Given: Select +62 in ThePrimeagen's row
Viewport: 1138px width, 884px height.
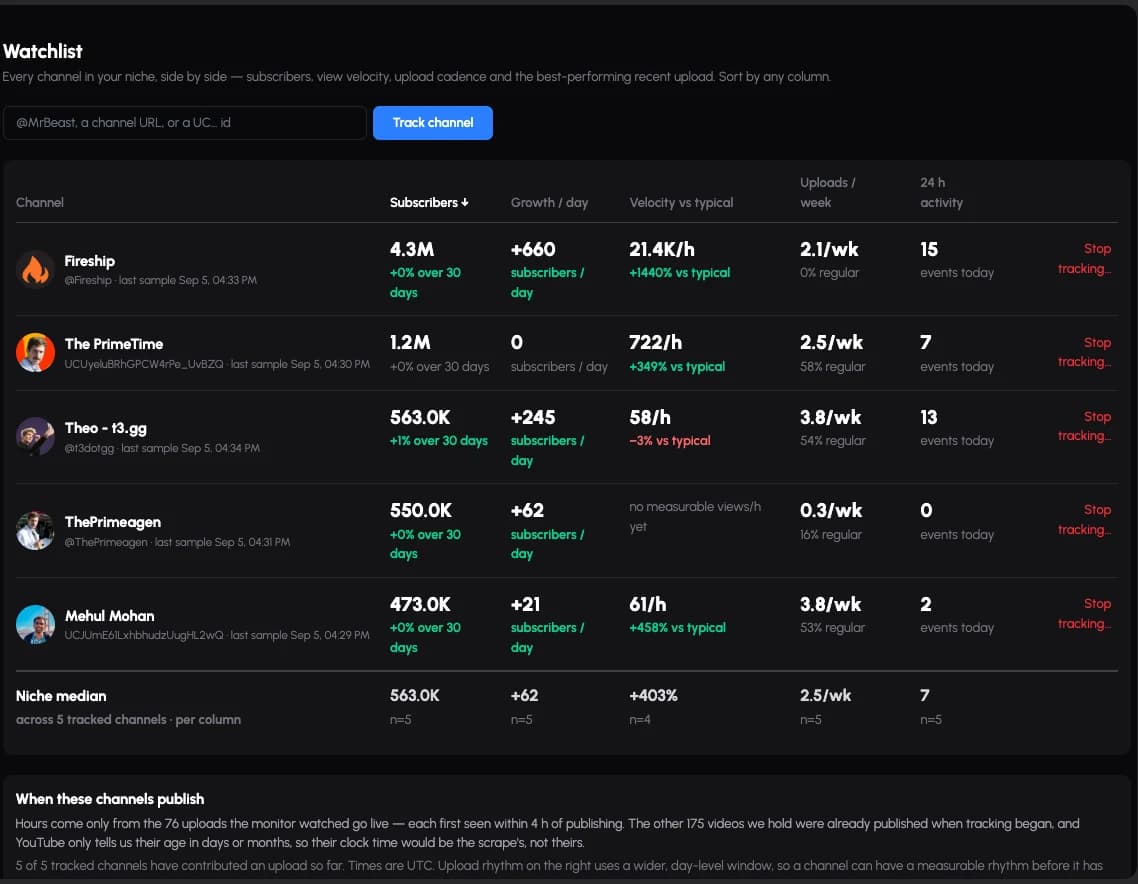Looking at the screenshot, I should pos(528,510).
